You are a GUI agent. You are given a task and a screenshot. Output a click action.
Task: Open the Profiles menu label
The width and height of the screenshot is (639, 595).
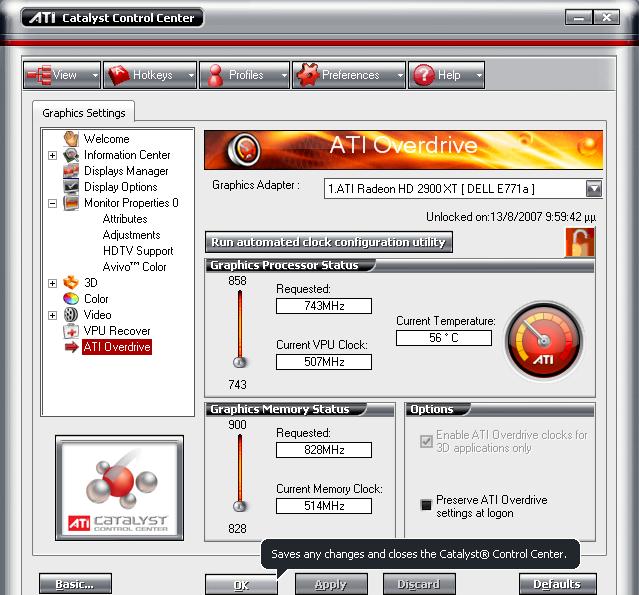(x=246, y=75)
